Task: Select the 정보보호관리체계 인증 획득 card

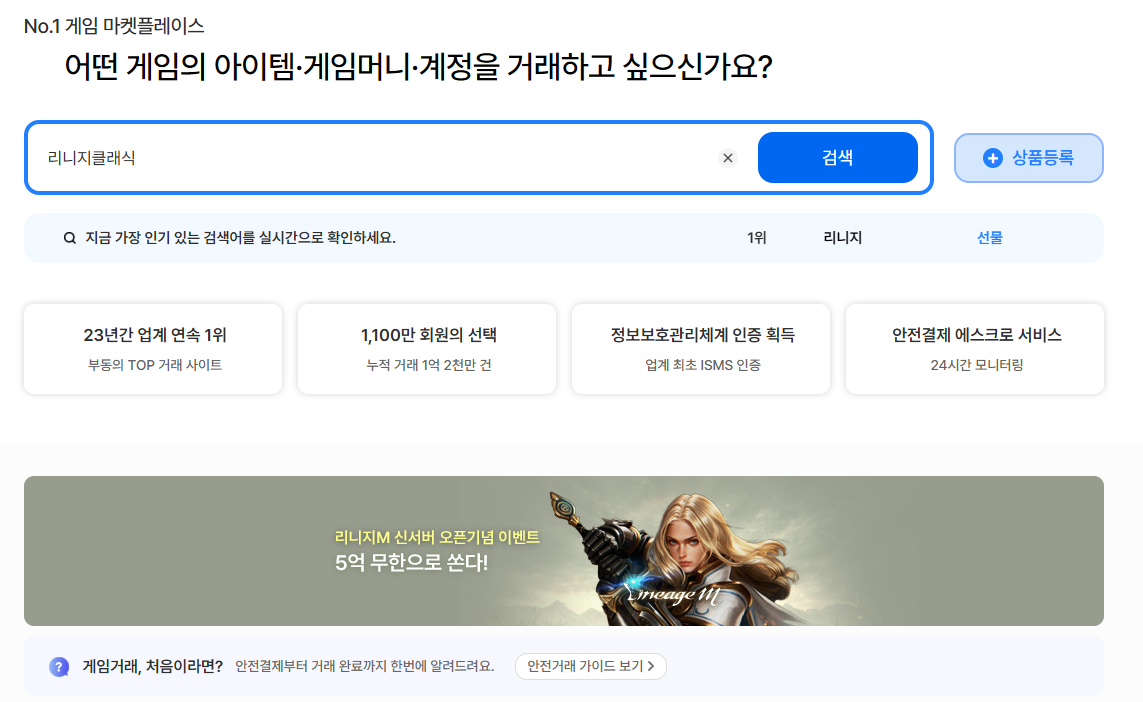Action: [701, 349]
